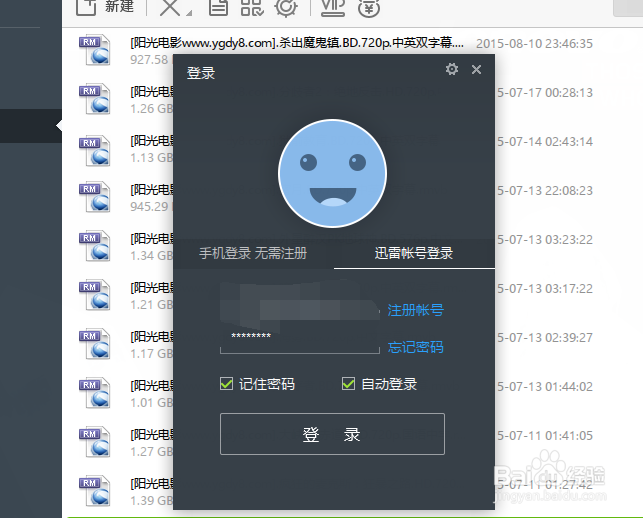Click the 登 录 login button
The height and width of the screenshot is (518, 643).
click(x=332, y=434)
